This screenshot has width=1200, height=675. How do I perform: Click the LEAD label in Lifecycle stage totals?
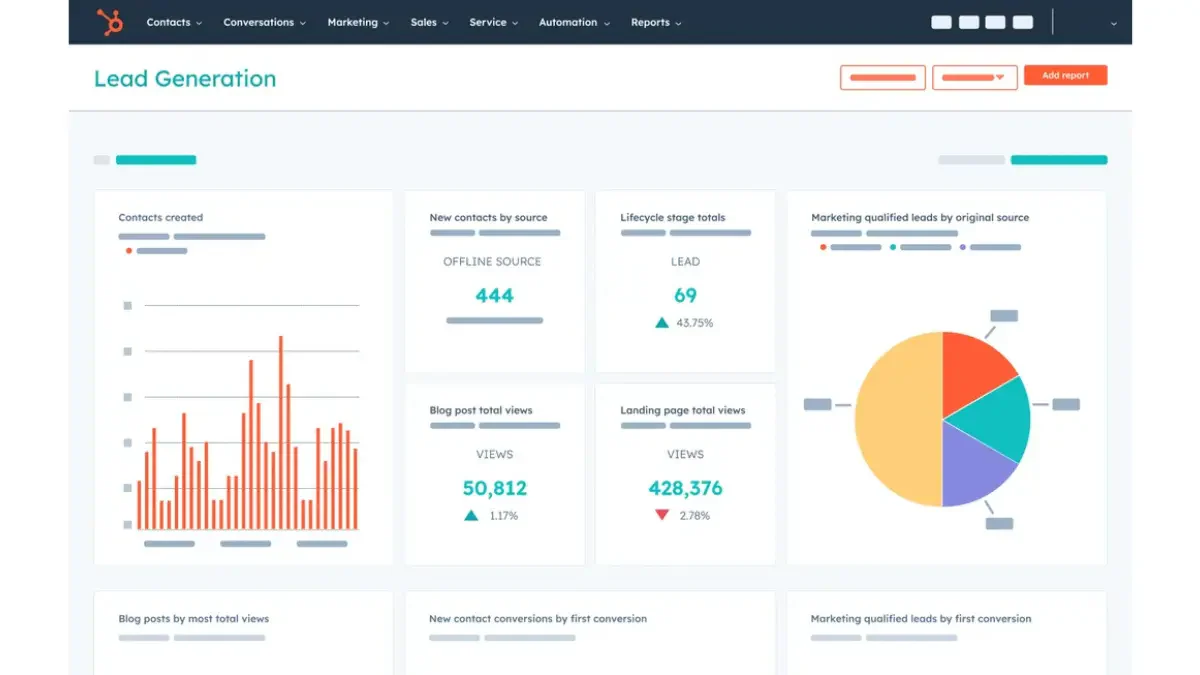pos(685,261)
